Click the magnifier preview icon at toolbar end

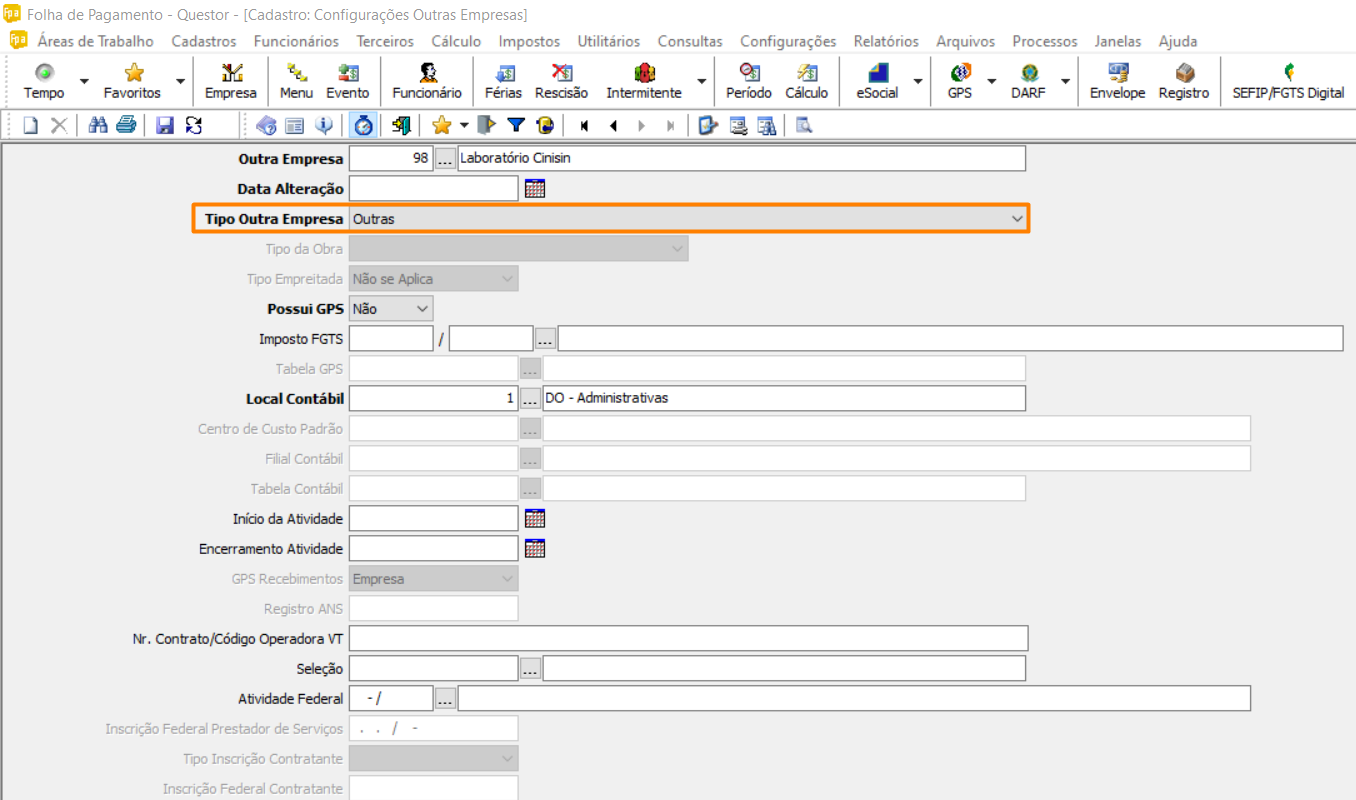click(804, 125)
